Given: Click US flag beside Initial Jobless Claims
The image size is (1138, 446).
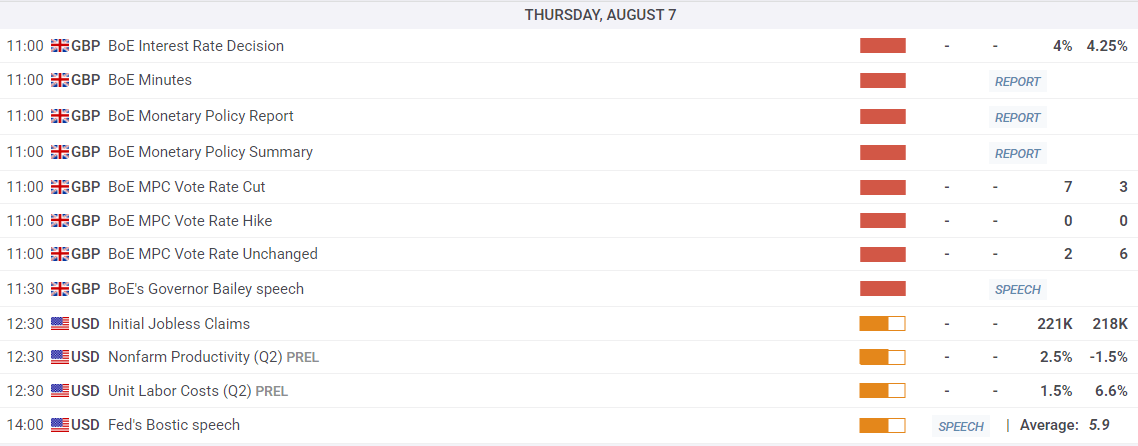Looking at the screenshot, I should 59,324.
